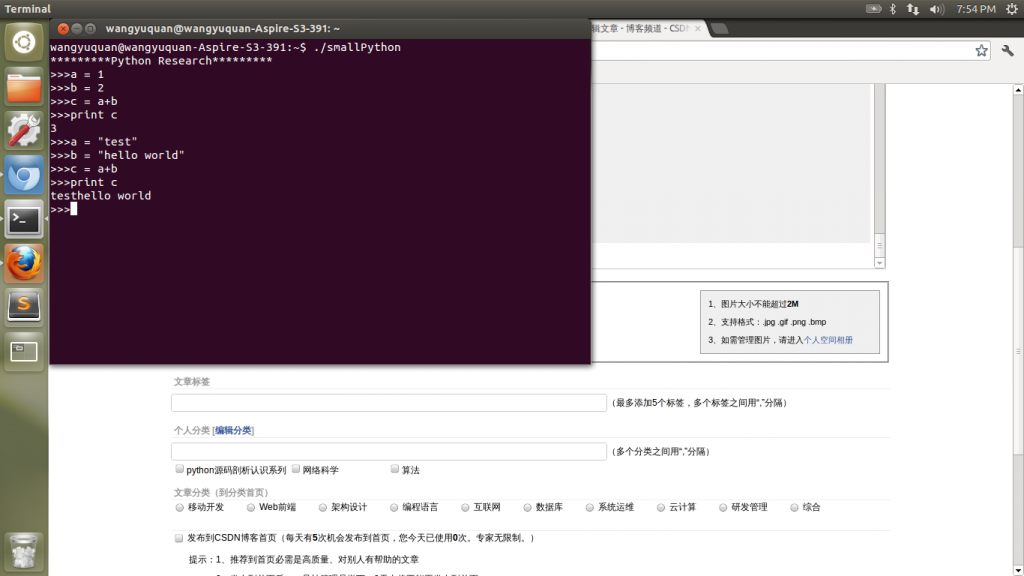
Task: Open the browser wrench settings menu
Action: tap(1008, 50)
